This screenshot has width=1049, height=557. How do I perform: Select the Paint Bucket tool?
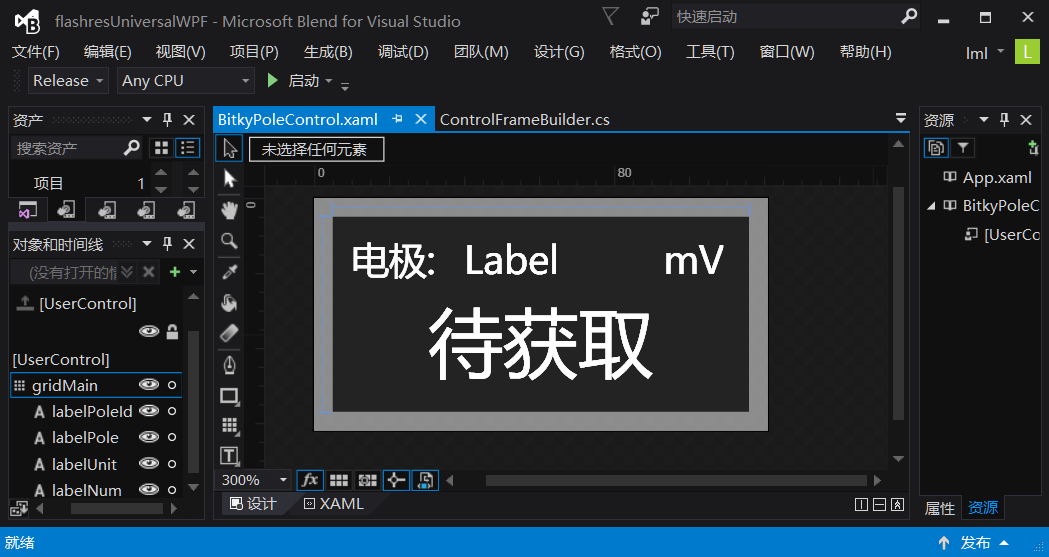pyautogui.click(x=229, y=303)
